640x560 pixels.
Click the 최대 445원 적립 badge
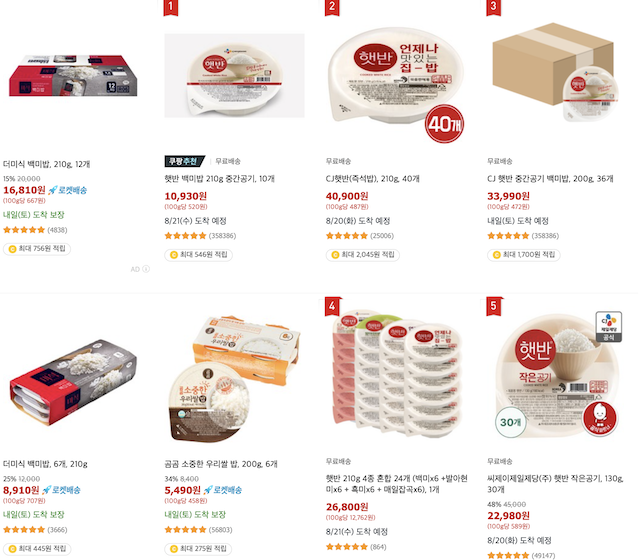[37, 549]
